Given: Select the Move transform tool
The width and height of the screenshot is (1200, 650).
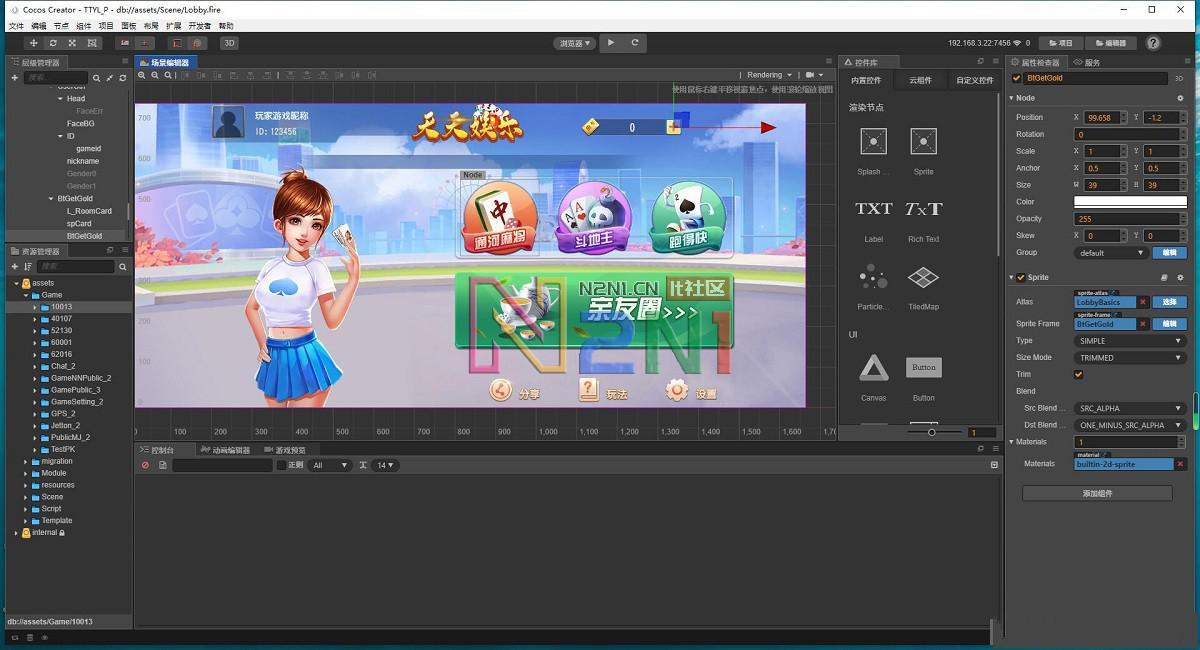Looking at the screenshot, I should click(33, 43).
